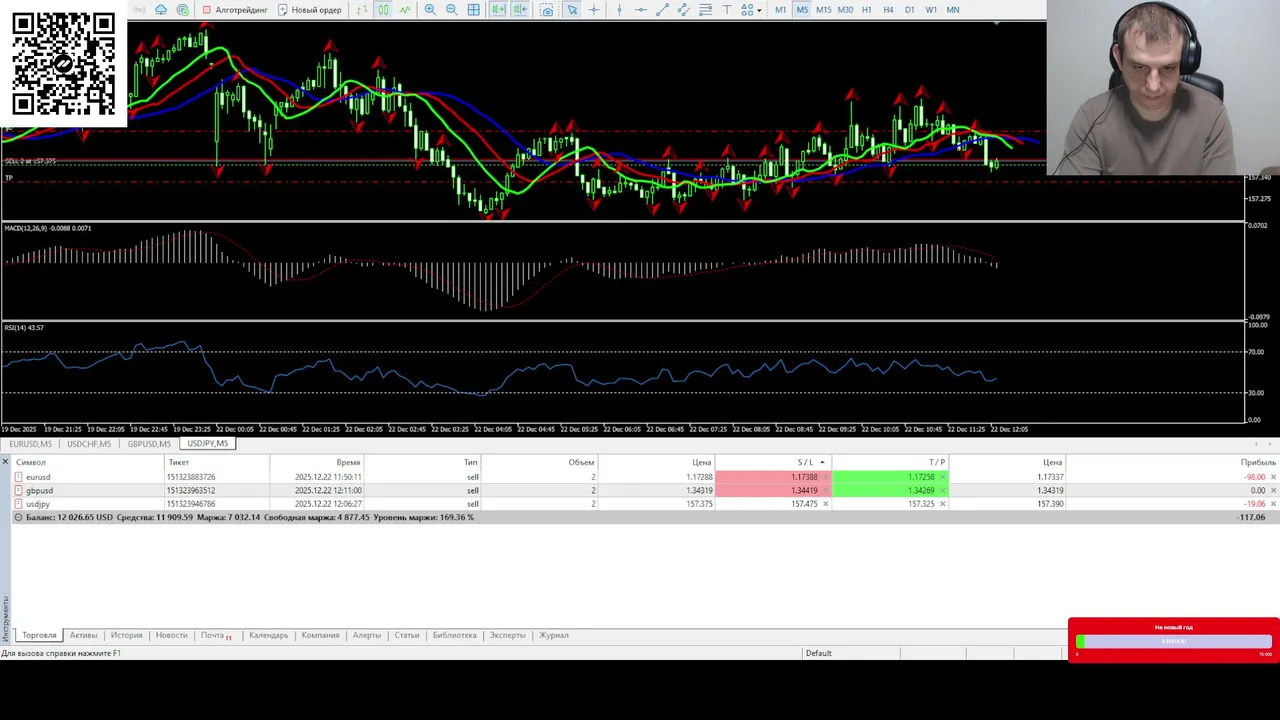Open the USDCHF,M5 chart tab
The width and height of the screenshot is (1280, 720).
89,444
